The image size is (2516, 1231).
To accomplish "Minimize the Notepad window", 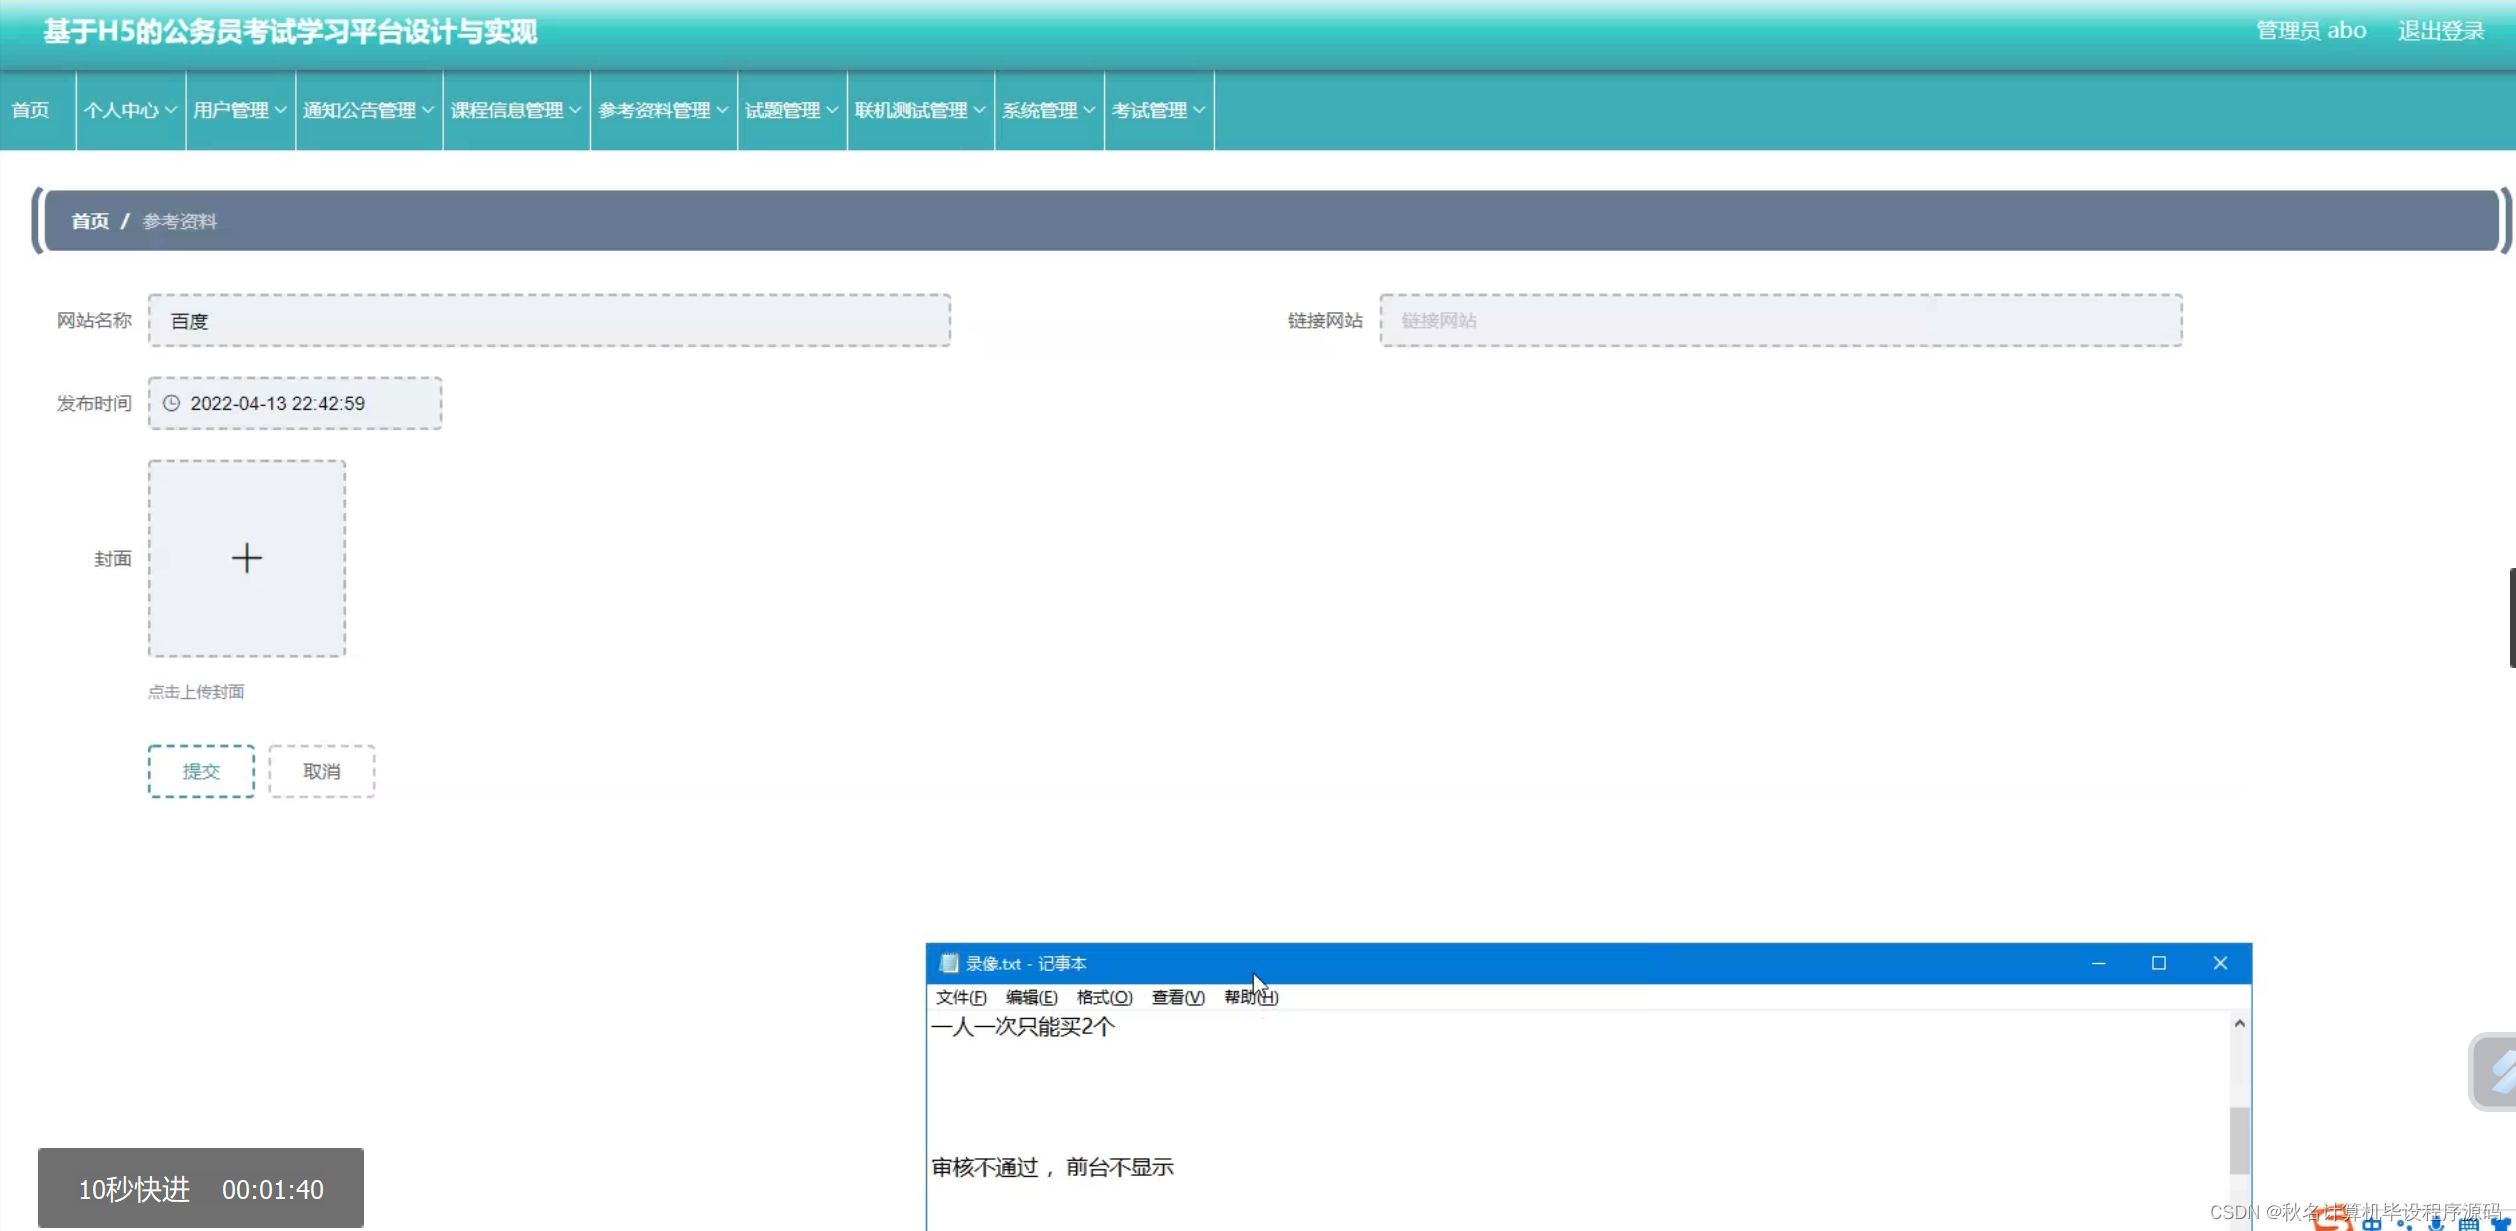I will tap(2098, 963).
